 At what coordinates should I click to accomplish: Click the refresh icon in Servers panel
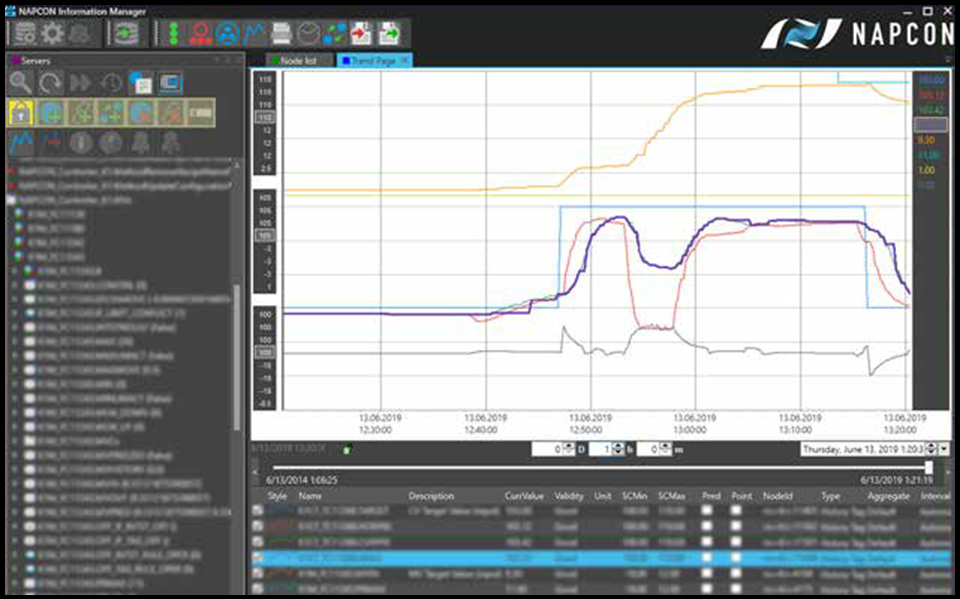[51, 83]
